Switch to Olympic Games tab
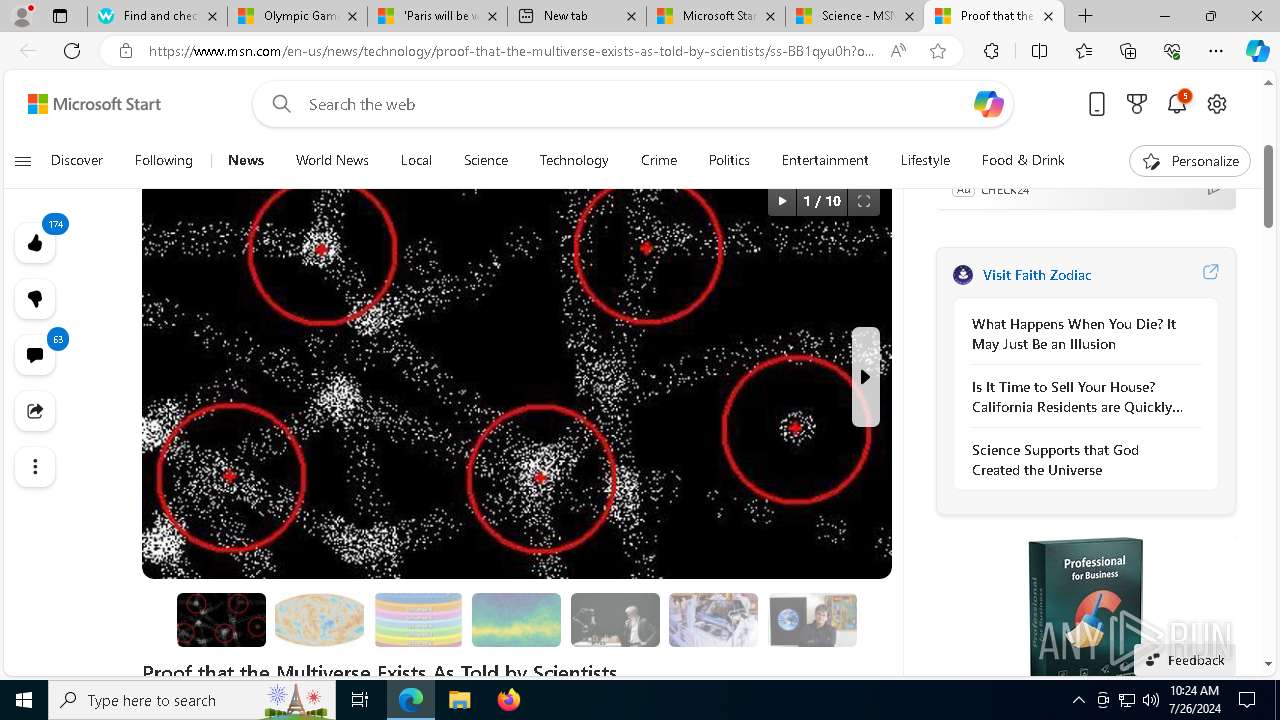The height and width of the screenshot is (720, 1280). pos(297,16)
